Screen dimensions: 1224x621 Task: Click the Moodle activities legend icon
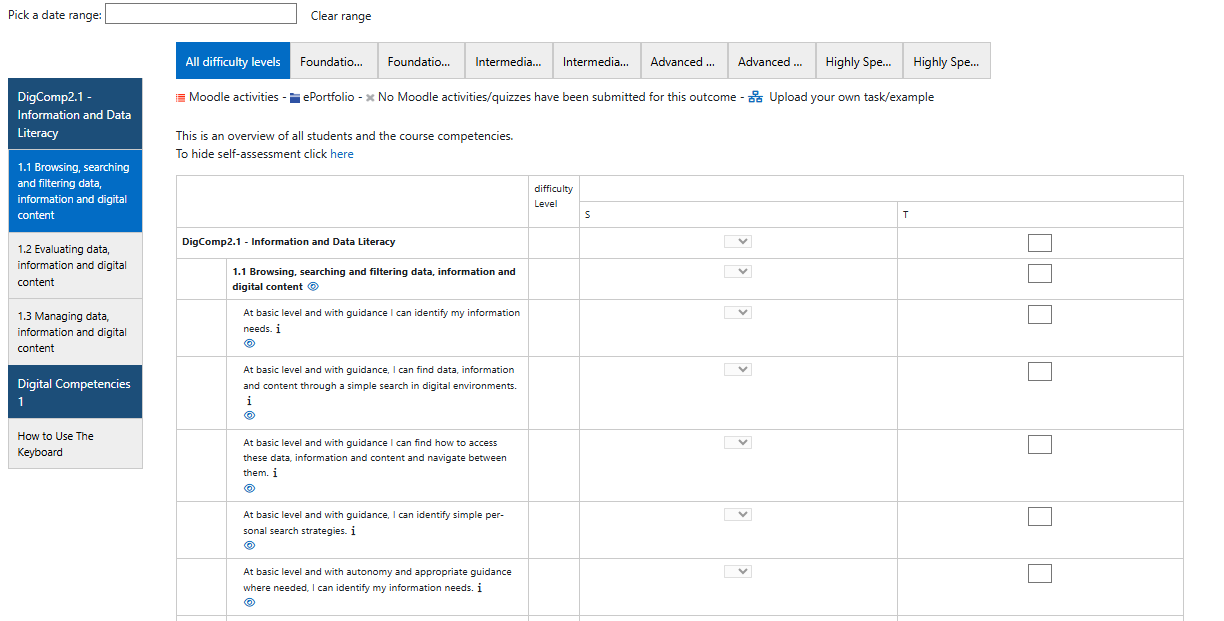point(181,98)
